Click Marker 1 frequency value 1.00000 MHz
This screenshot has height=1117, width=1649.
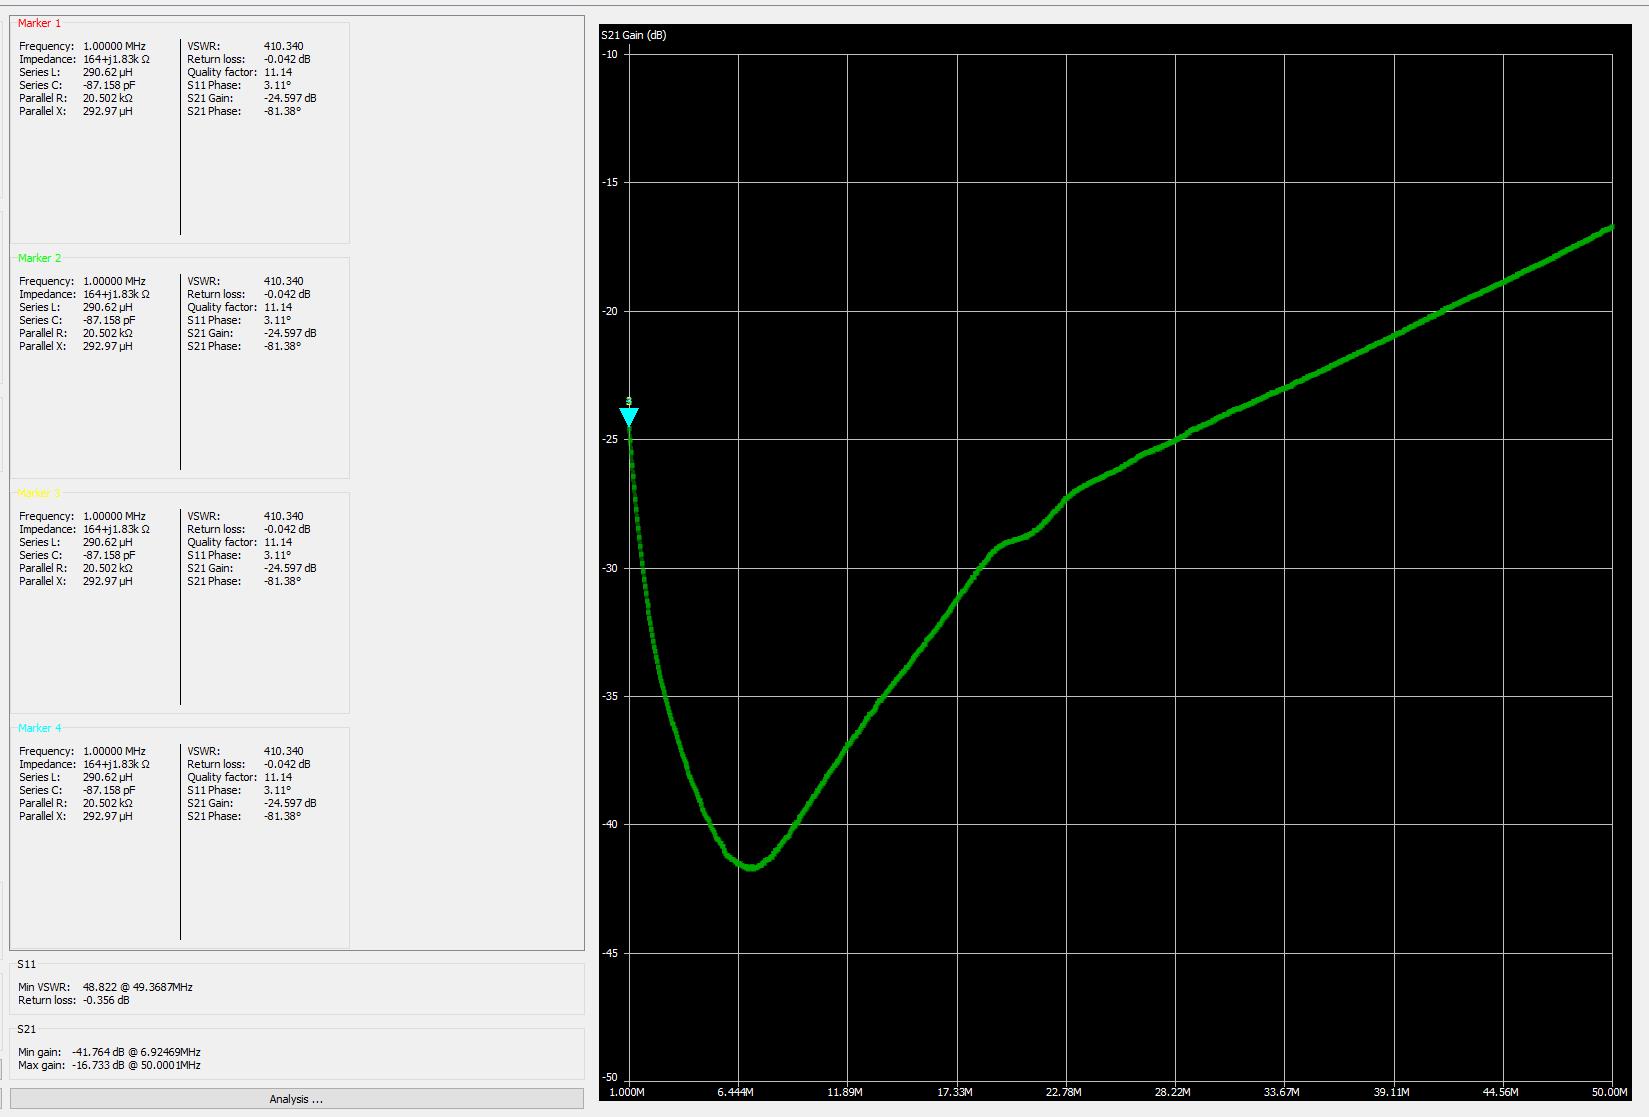[114, 46]
